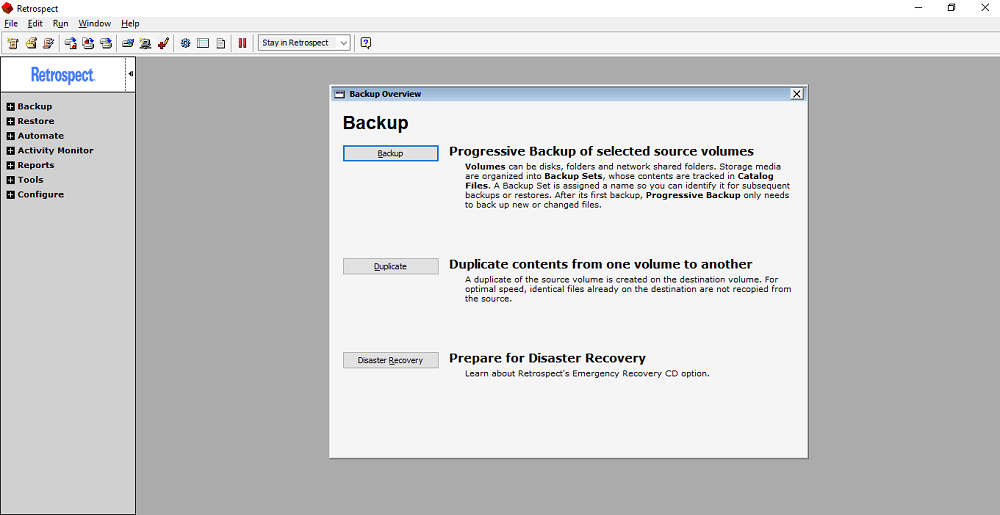Click the computer-with-star clients icon
Screen dimensions: 1000x515
pyautogui.click(x=145, y=43)
